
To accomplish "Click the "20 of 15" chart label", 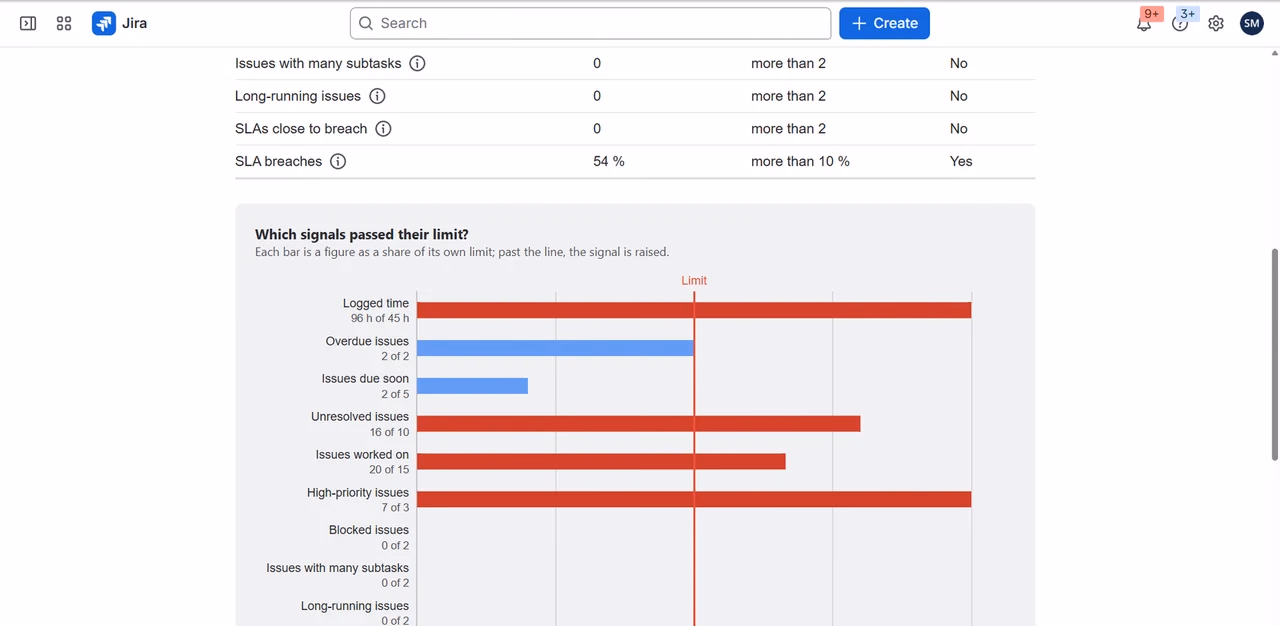I will [x=389, y=469].
